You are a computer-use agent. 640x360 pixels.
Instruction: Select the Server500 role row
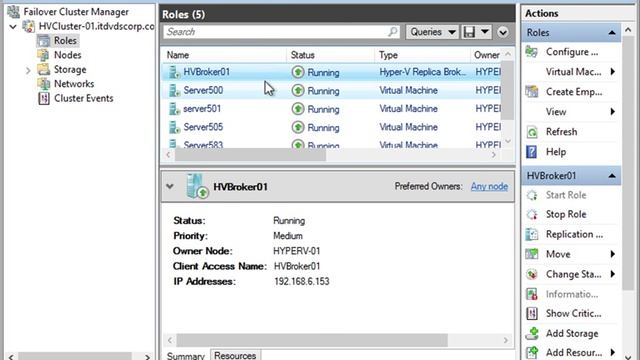pyautogui.click(x=331, y=91)
